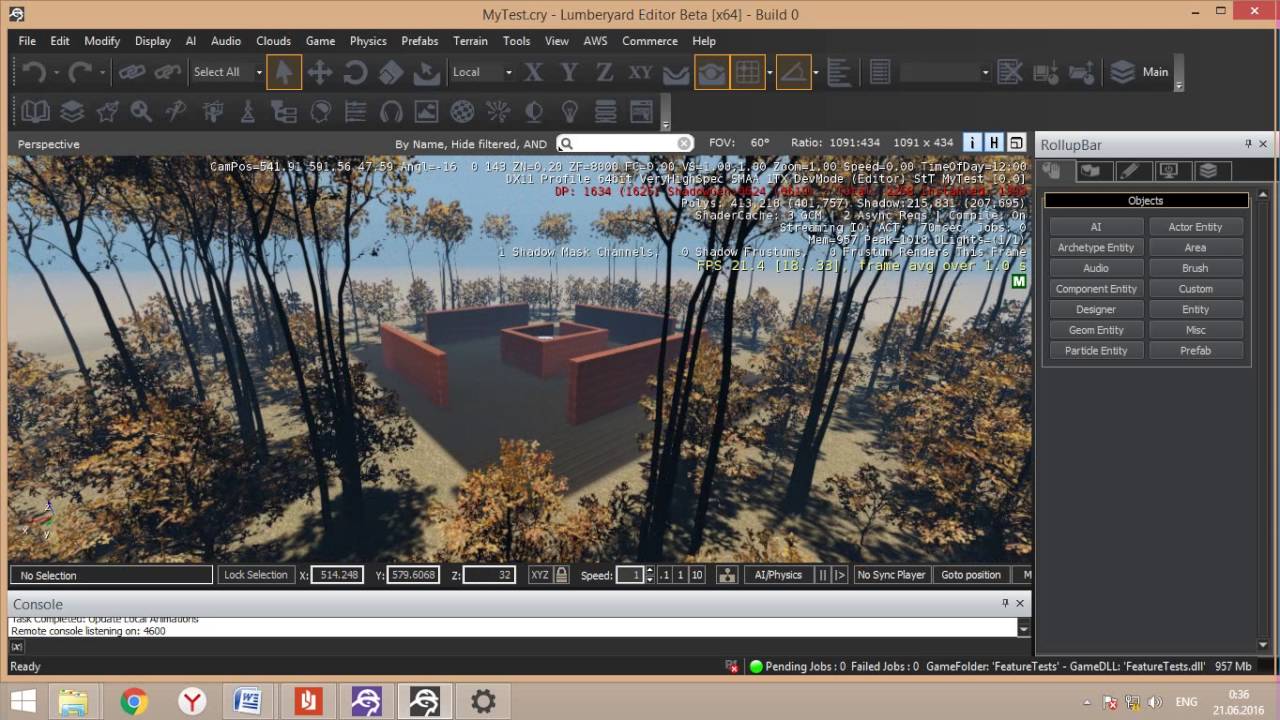1280x720 pixels.
Task: Open the UI Editor window icon
Action: (641, 111)
